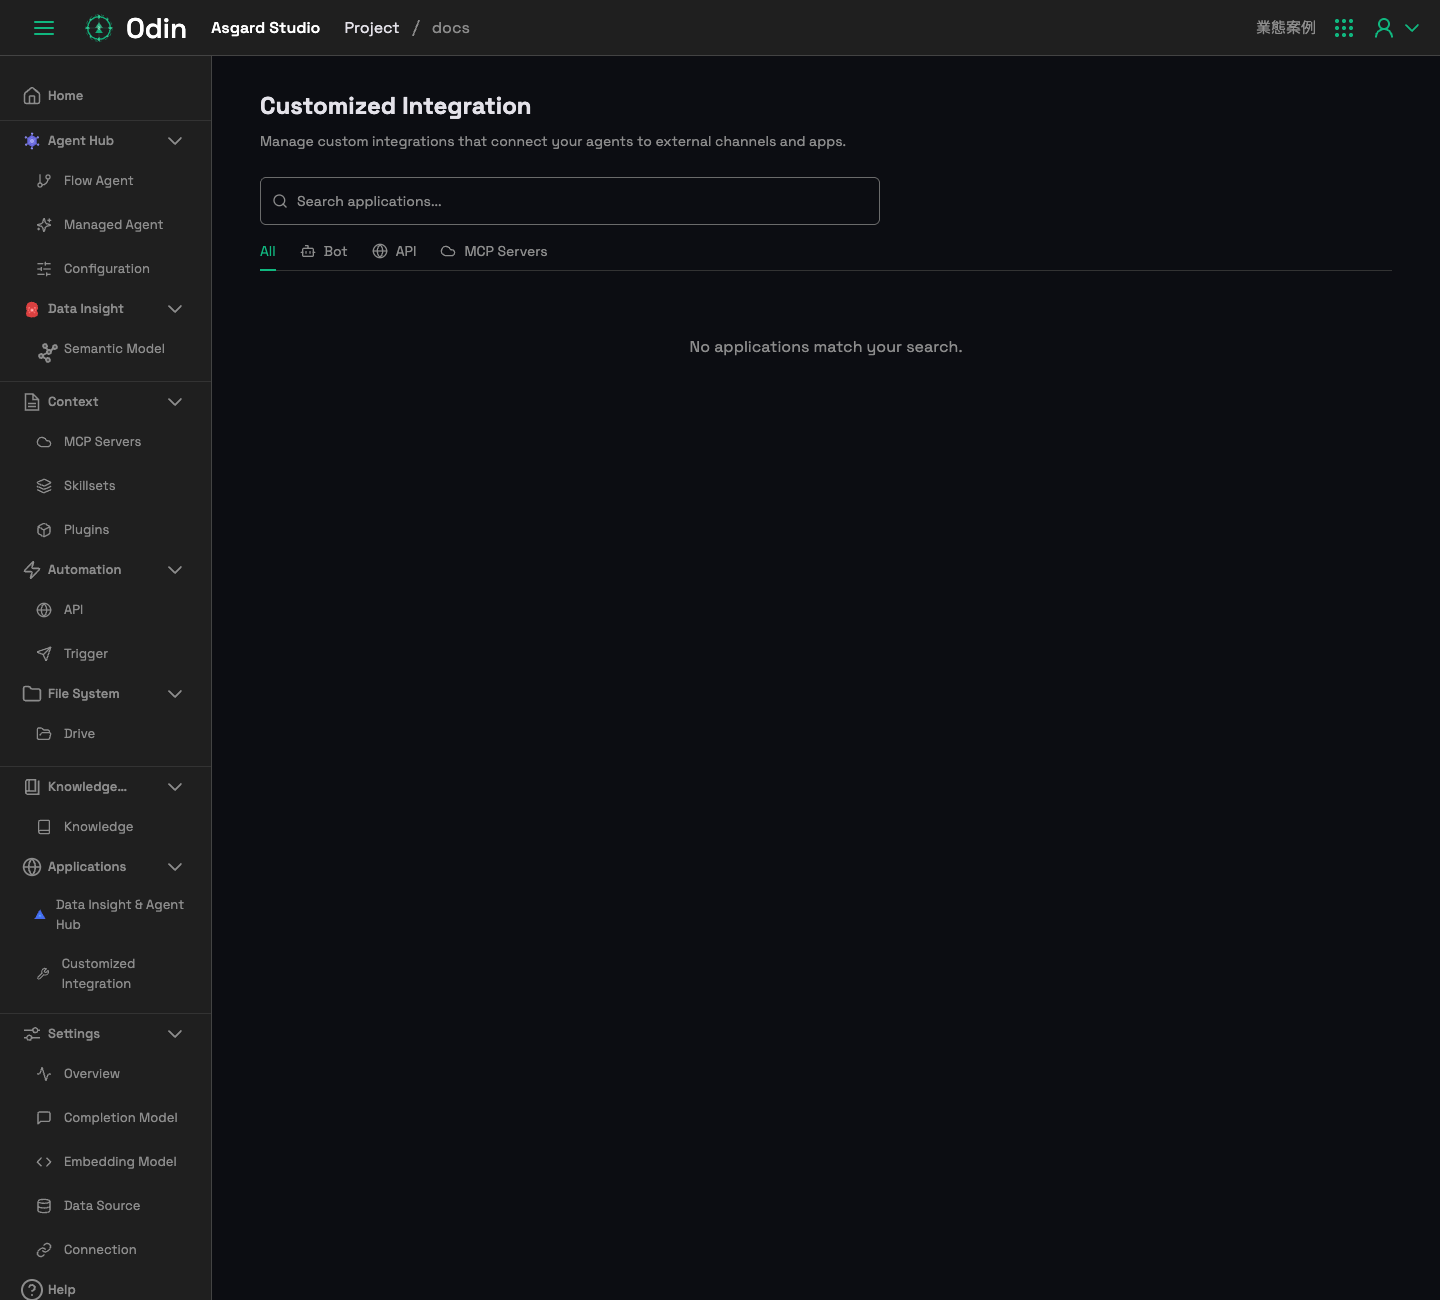Switch to the MCP Servers tab
The image size is (1440, 1300).
click(x=494, y=252)
